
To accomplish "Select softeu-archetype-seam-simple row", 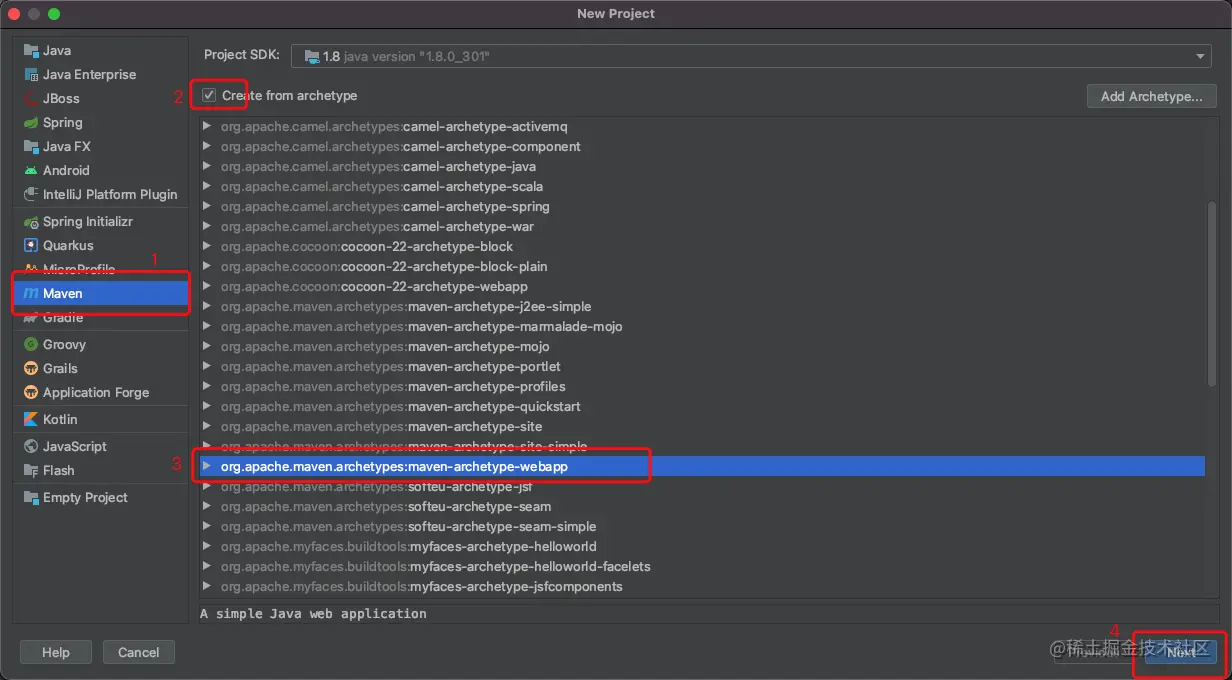I will pos(701,526).
